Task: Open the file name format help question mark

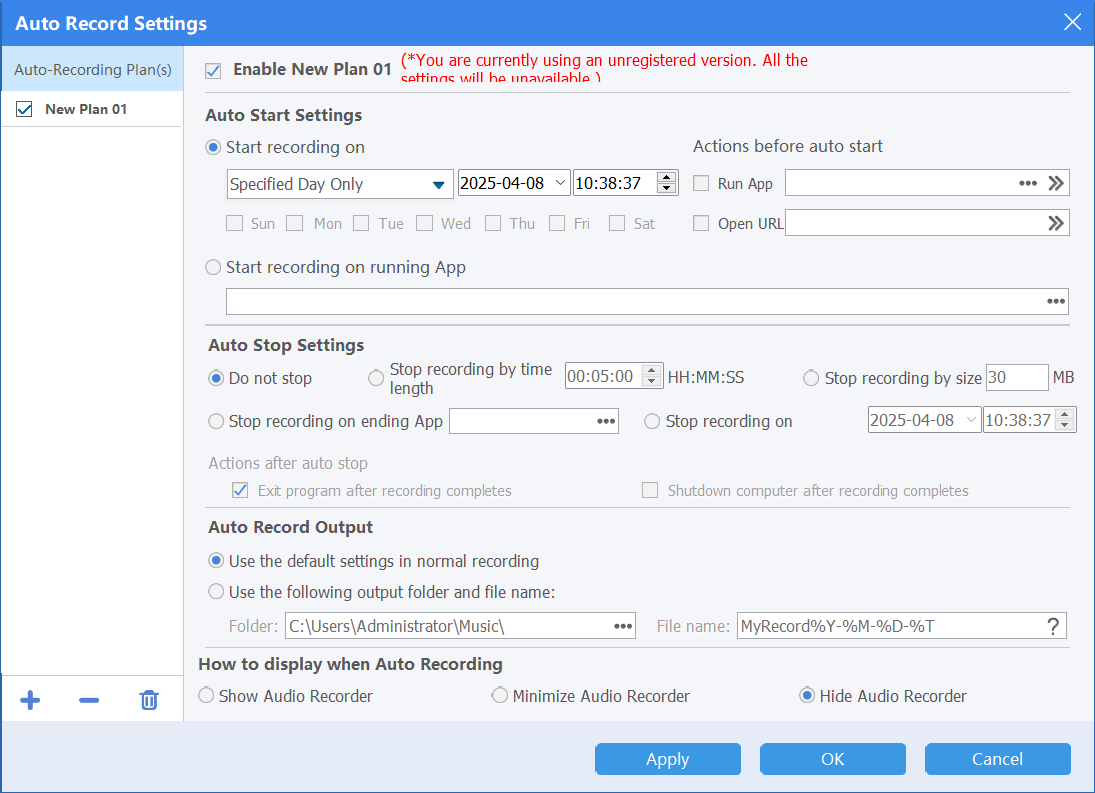Action: tap(1053, 626)
